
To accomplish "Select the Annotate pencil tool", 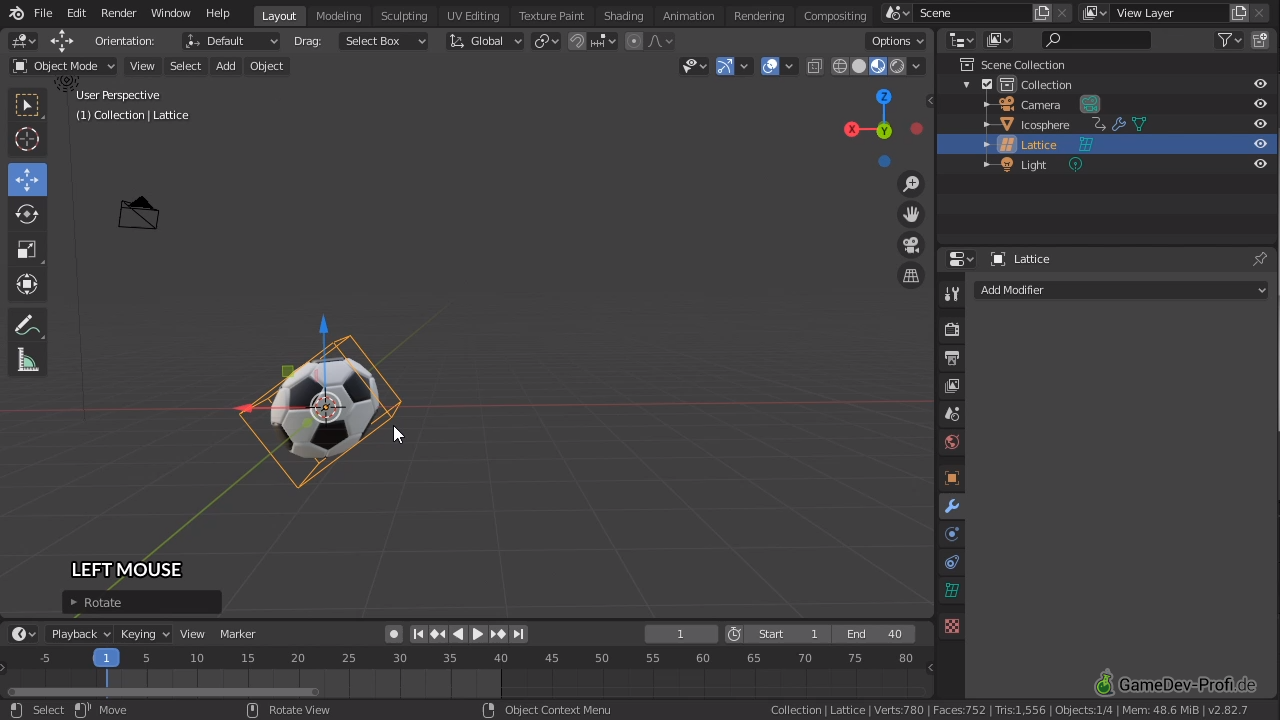I will (x=27, y=325).
